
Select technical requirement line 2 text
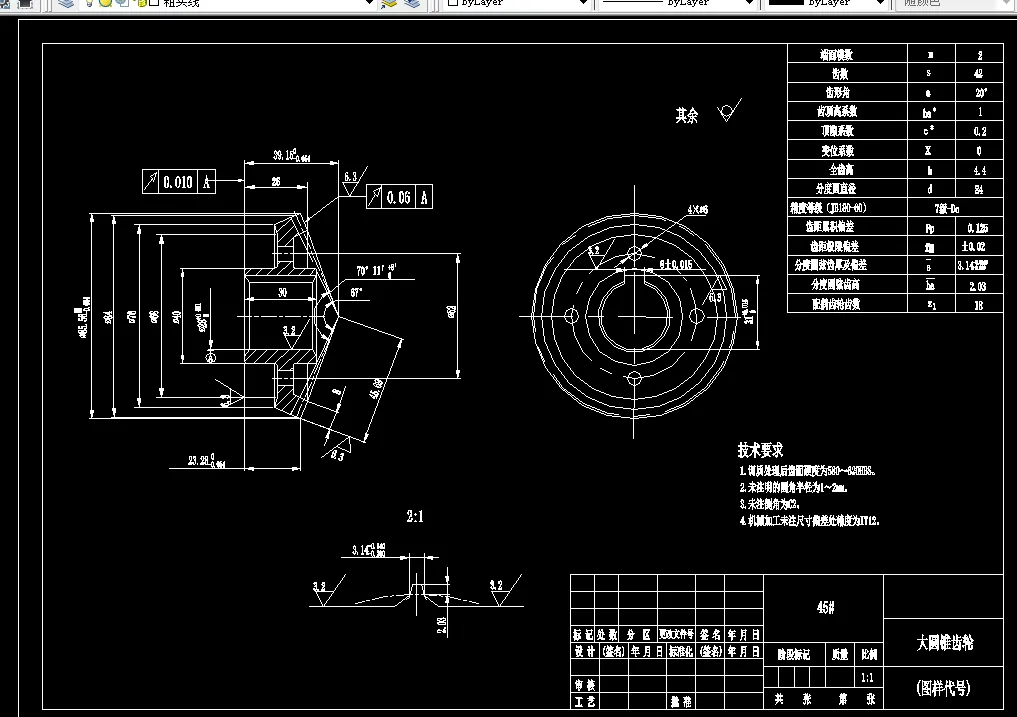tap(793, 487)
